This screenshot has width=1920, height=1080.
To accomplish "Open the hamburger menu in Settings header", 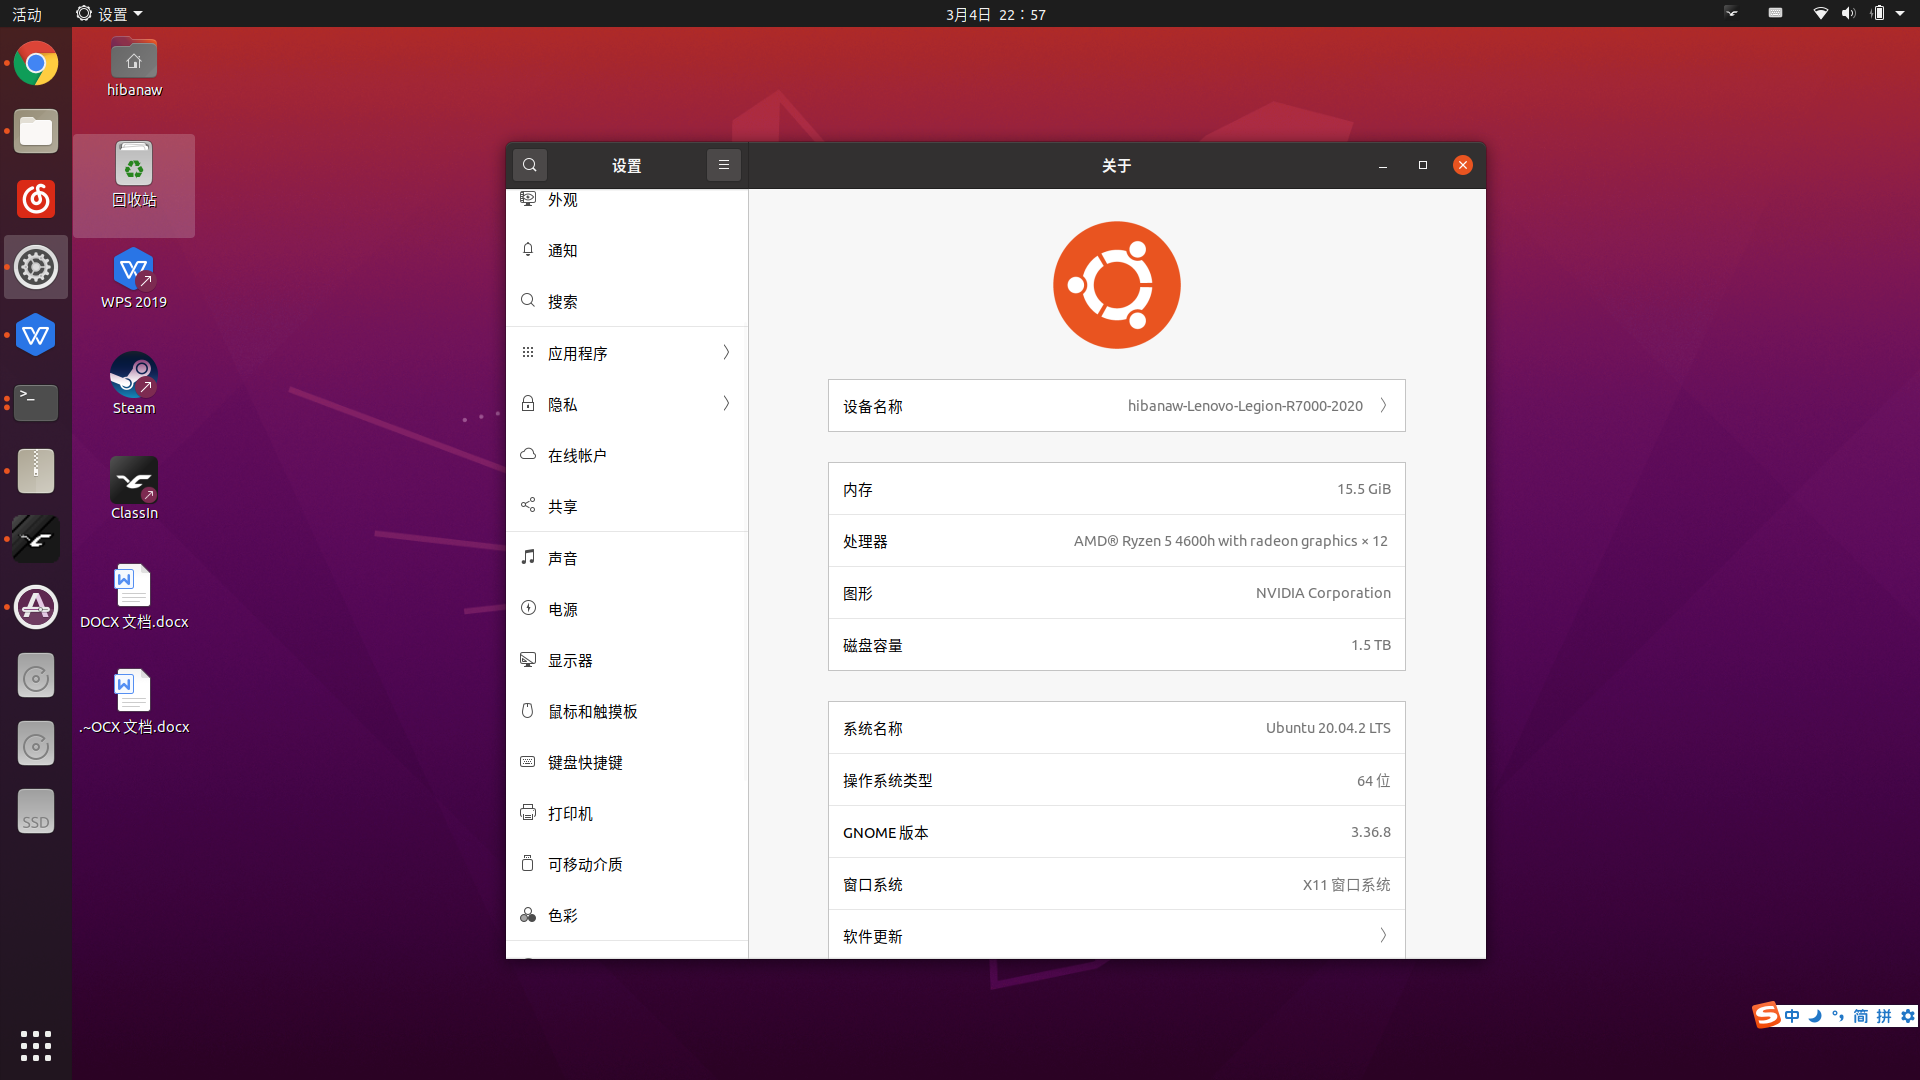I will click(x=723, y=165).
